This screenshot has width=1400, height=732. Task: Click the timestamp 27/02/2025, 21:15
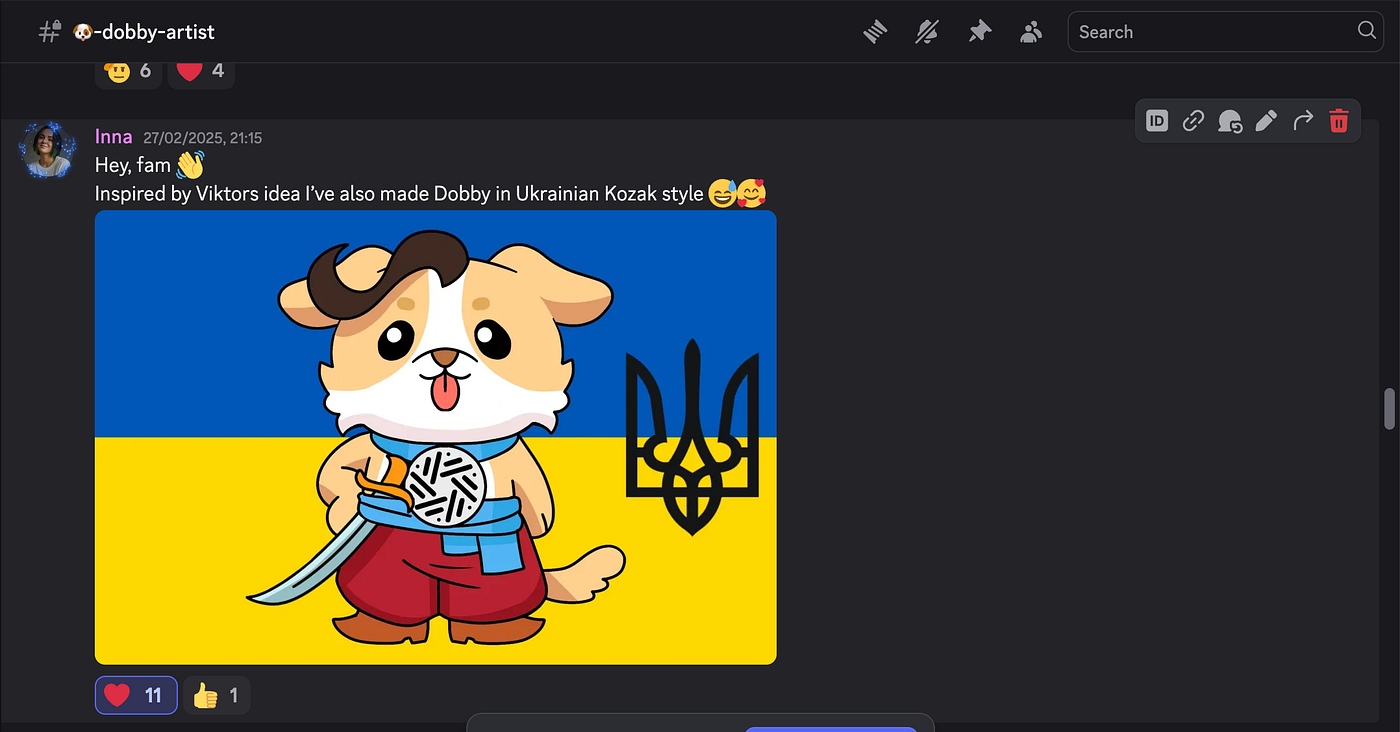coord(203,138)
